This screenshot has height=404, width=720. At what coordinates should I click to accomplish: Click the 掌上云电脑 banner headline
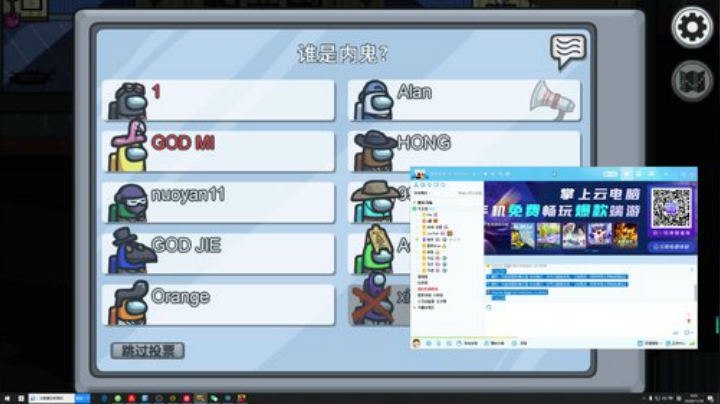point(600,194)
